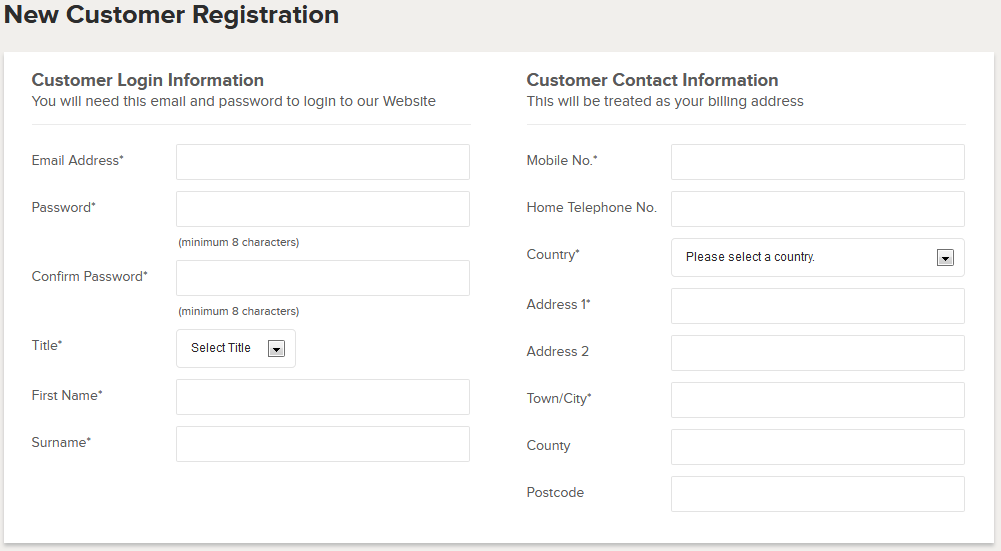This screenshot has height=551, width=1001.
Task: Select the Confirm Password field
Action: coord(323,278)
